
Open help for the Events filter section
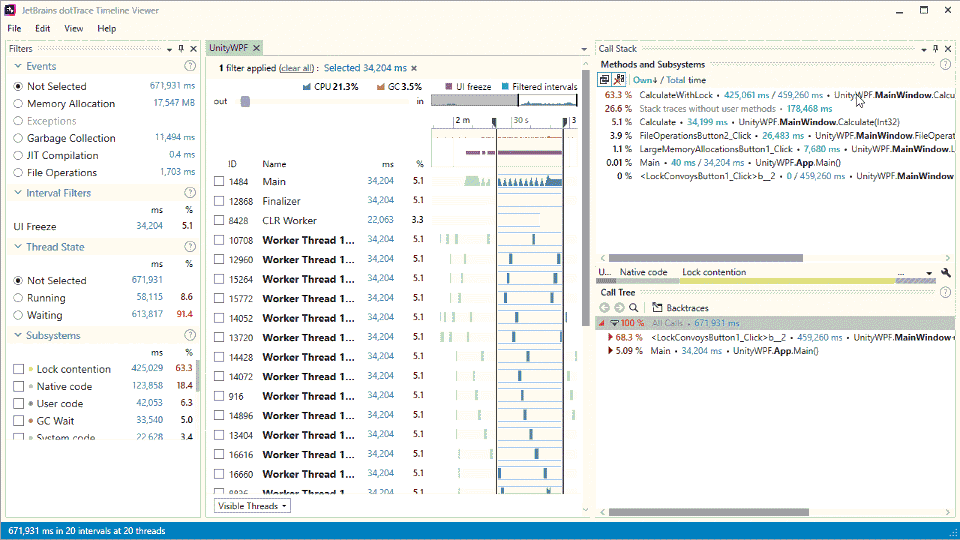[x=190, y=67]
